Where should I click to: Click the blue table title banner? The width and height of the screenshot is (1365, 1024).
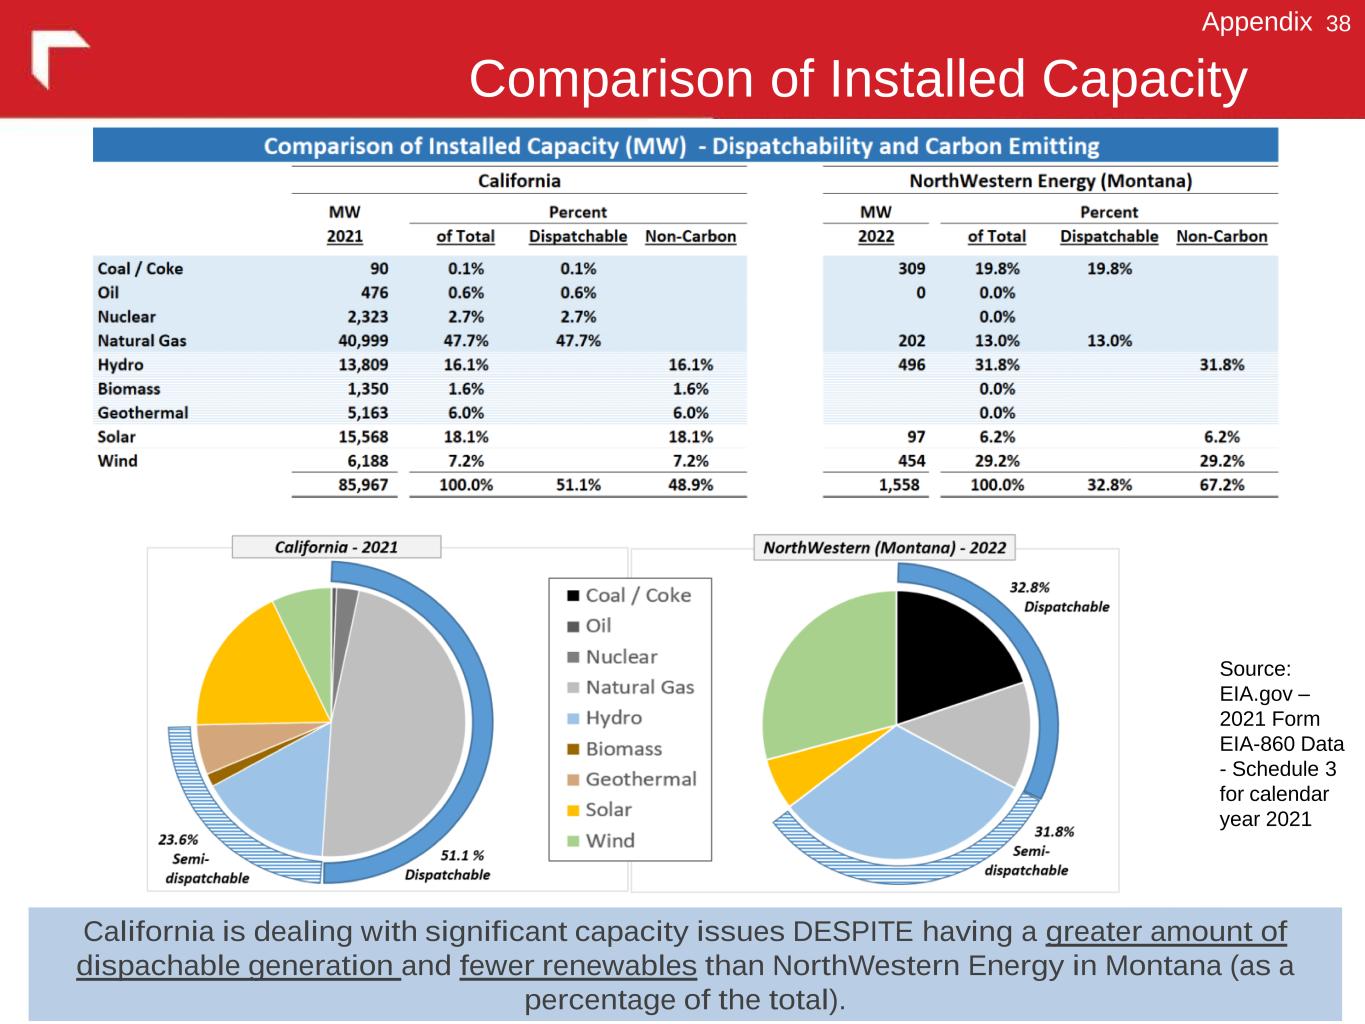[x=685, y=146]
